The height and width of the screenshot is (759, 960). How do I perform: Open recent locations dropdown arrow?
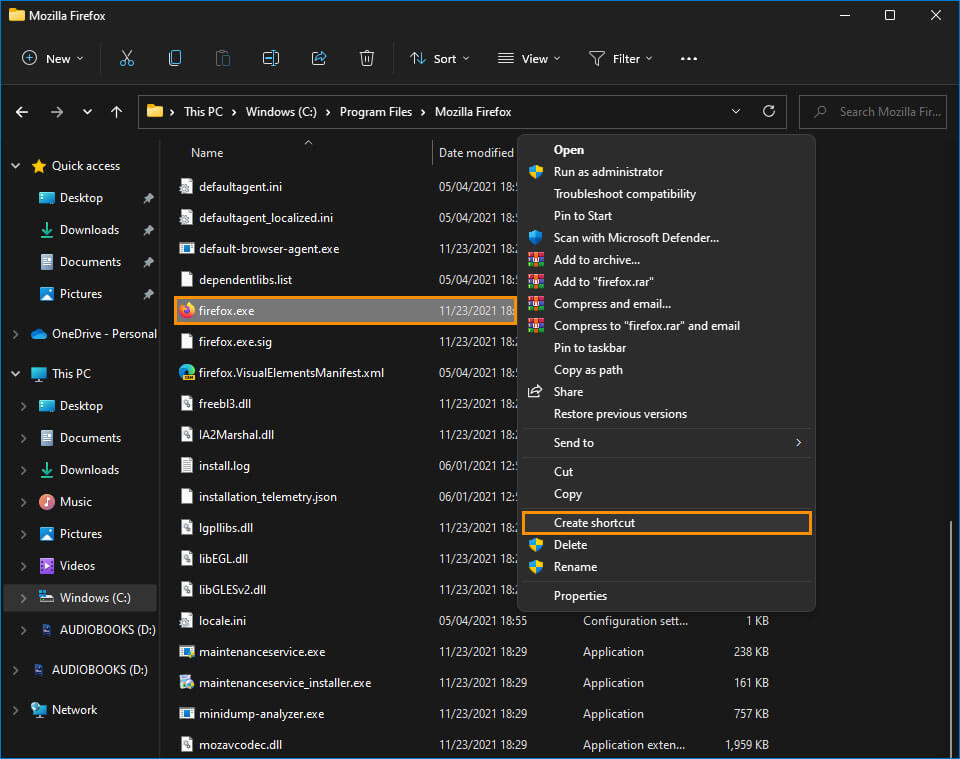pyautogui.click(x=87, y=112)
